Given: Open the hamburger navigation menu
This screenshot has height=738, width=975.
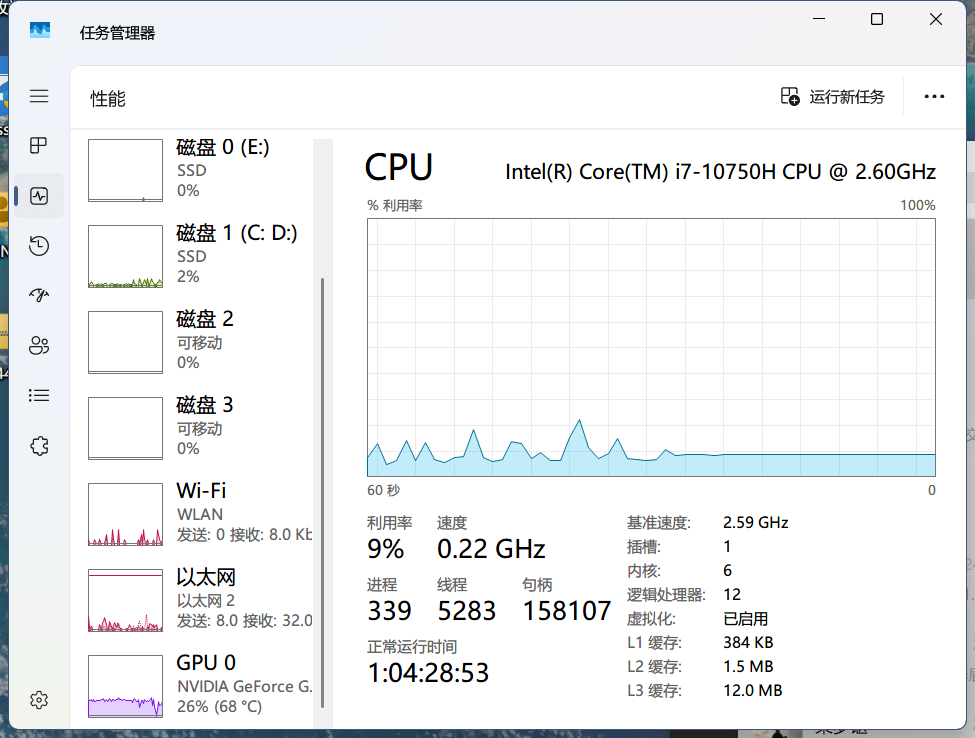Looking at the screenshot, I should [39, 96].
